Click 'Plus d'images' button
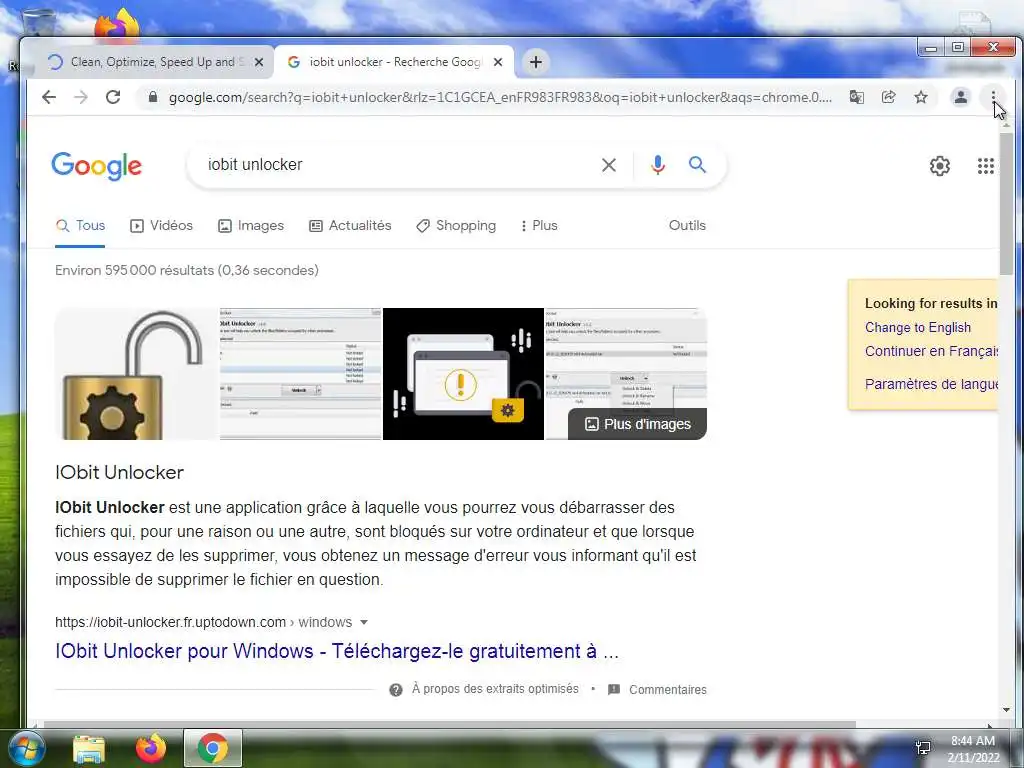This screenshot has height=768, width=1024. point(637,424)
